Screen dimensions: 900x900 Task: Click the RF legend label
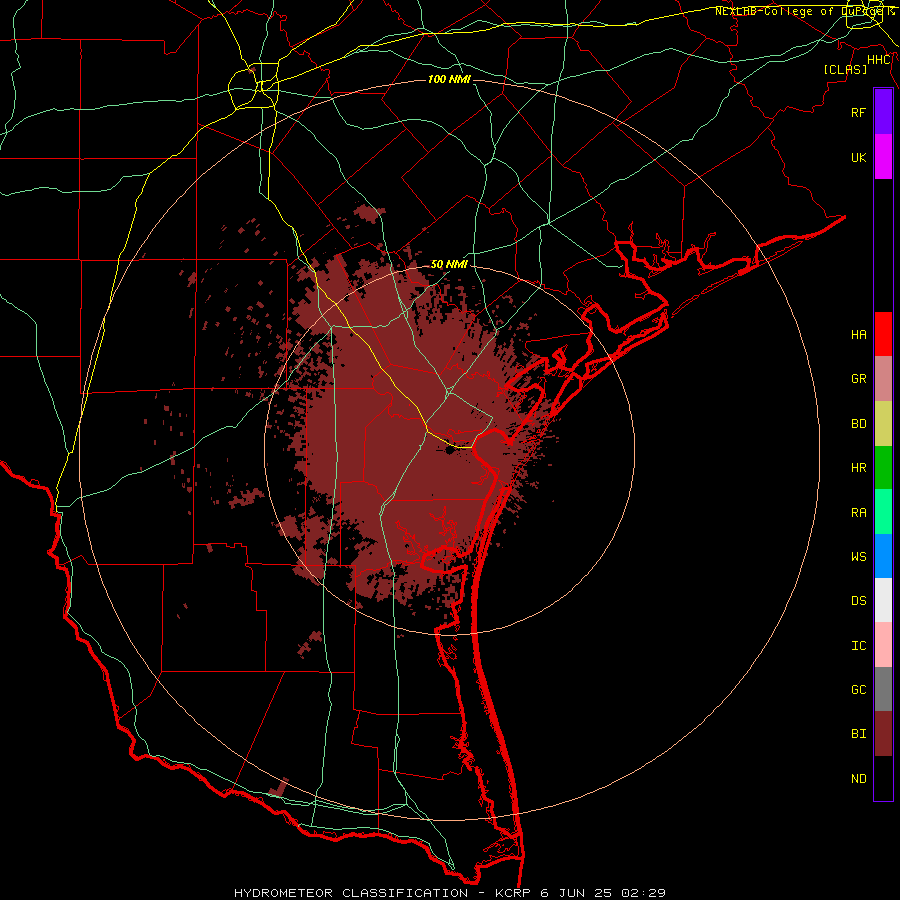coord(858,112)
